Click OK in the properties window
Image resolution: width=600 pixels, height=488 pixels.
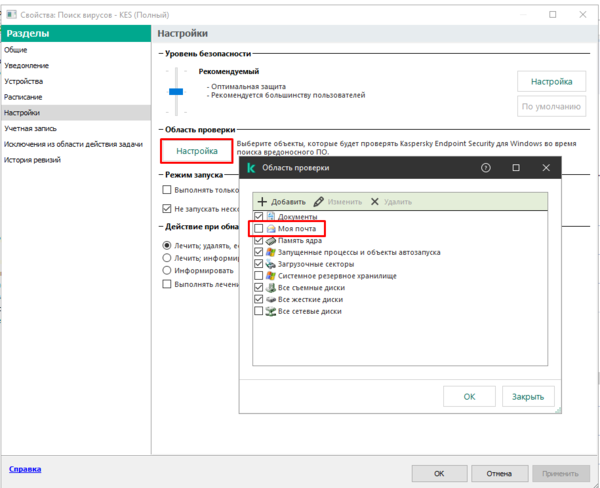point(439,473)
